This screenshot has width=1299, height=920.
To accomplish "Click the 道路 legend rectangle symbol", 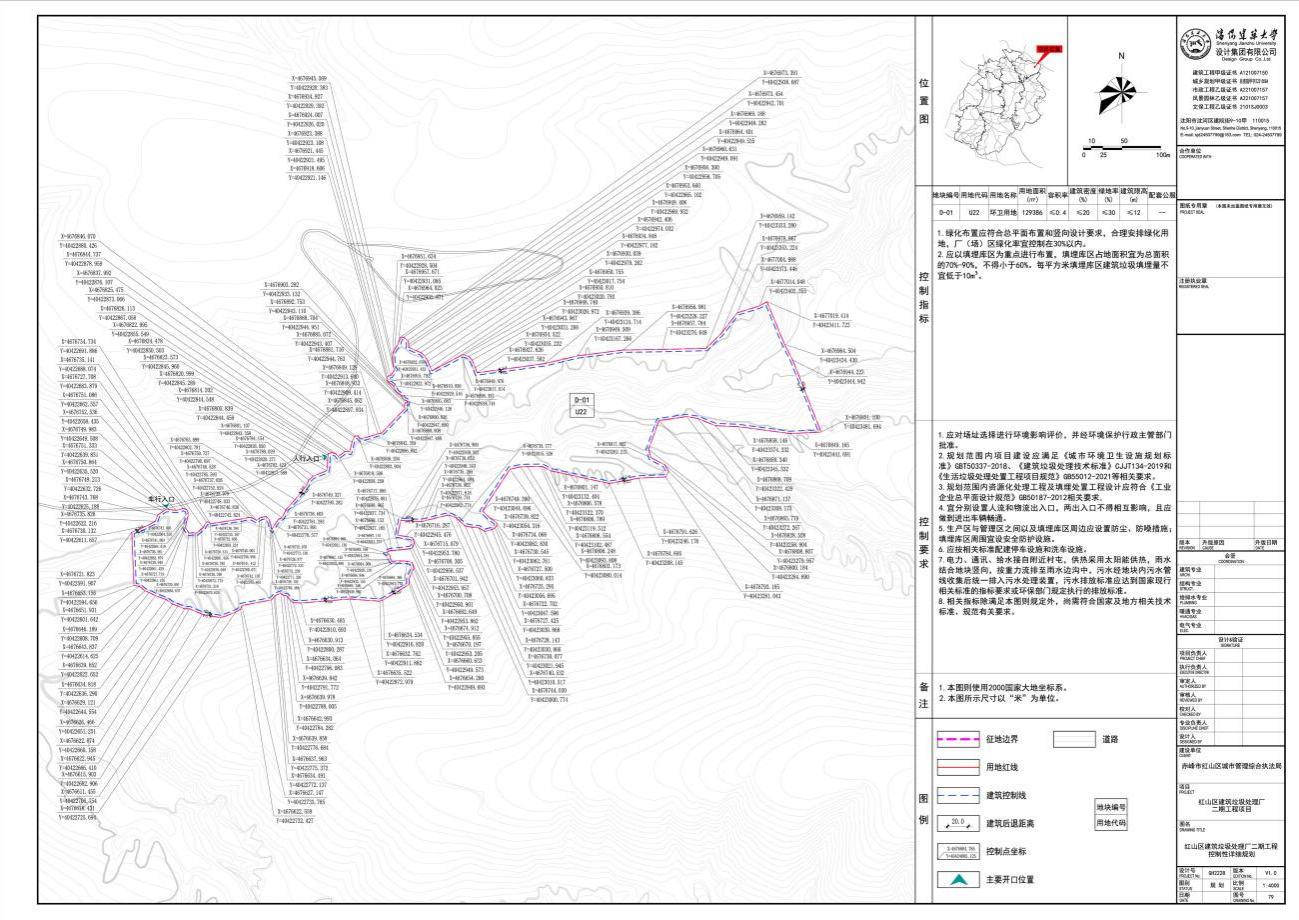I will pyautogui.click(x=1076, y=740).
